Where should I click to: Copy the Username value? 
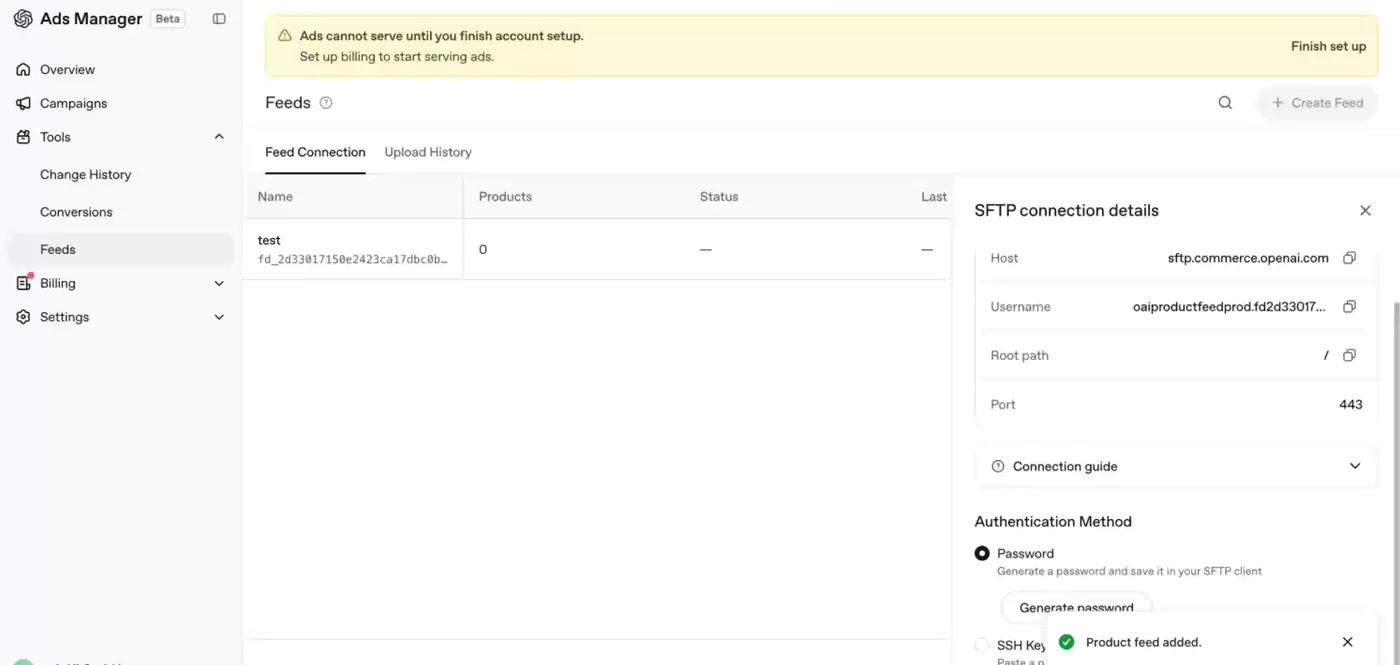1349,307
